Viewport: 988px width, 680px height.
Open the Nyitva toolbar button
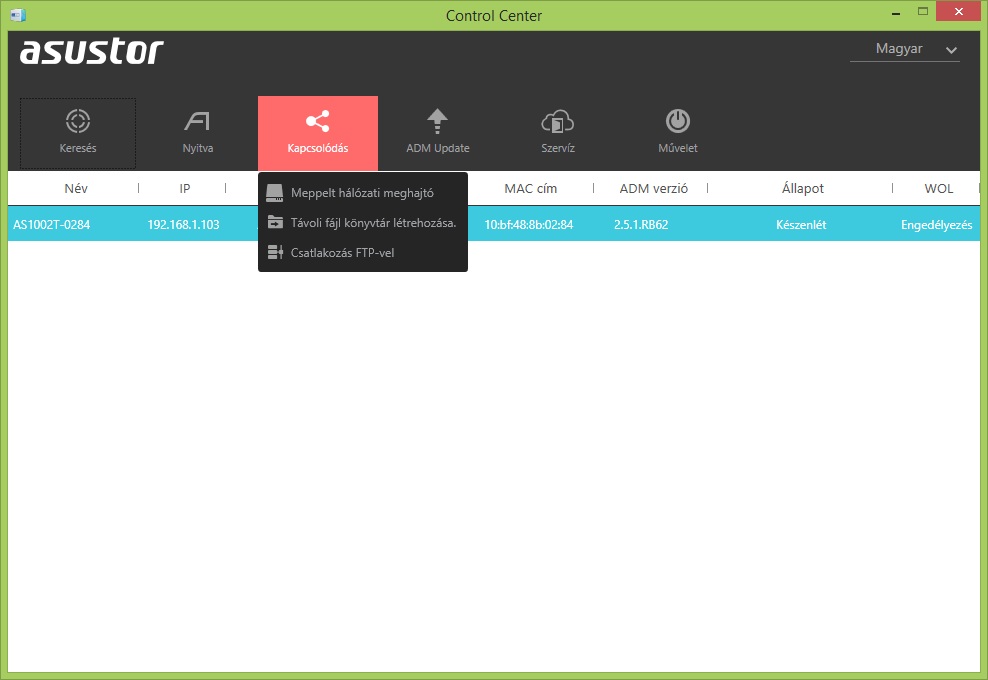coord(198,133)
